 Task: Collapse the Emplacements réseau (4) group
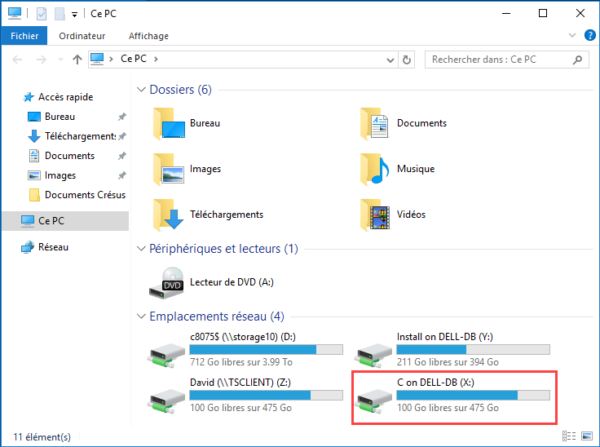point(141,316)
